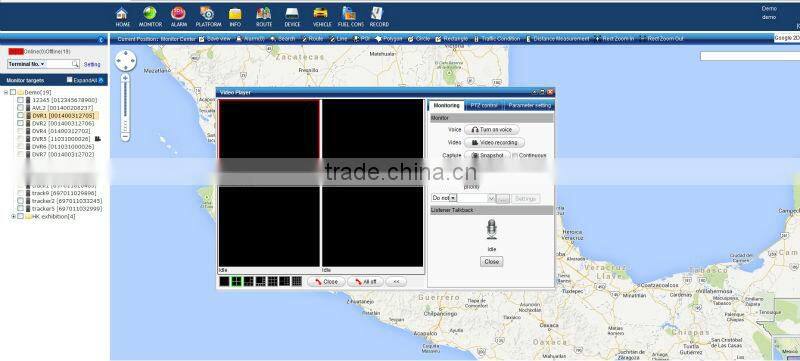
Task: Activate Rect Zoom In tool
Action: click(614, 39)
